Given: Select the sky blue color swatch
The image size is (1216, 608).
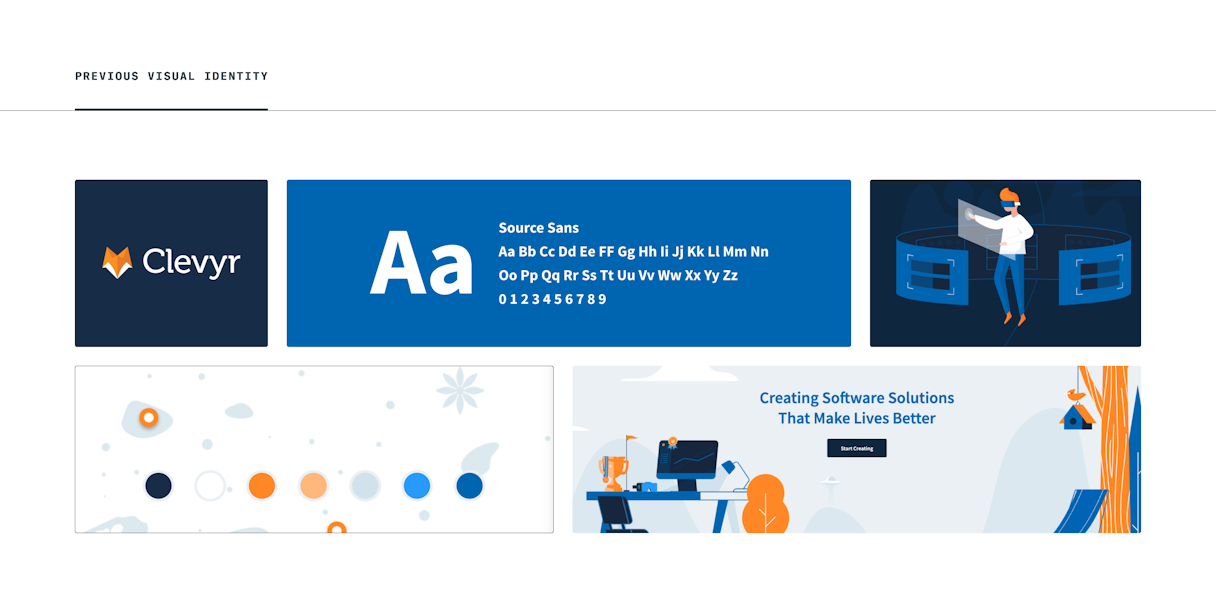Looking at the screenshot, I should [417, 486].
